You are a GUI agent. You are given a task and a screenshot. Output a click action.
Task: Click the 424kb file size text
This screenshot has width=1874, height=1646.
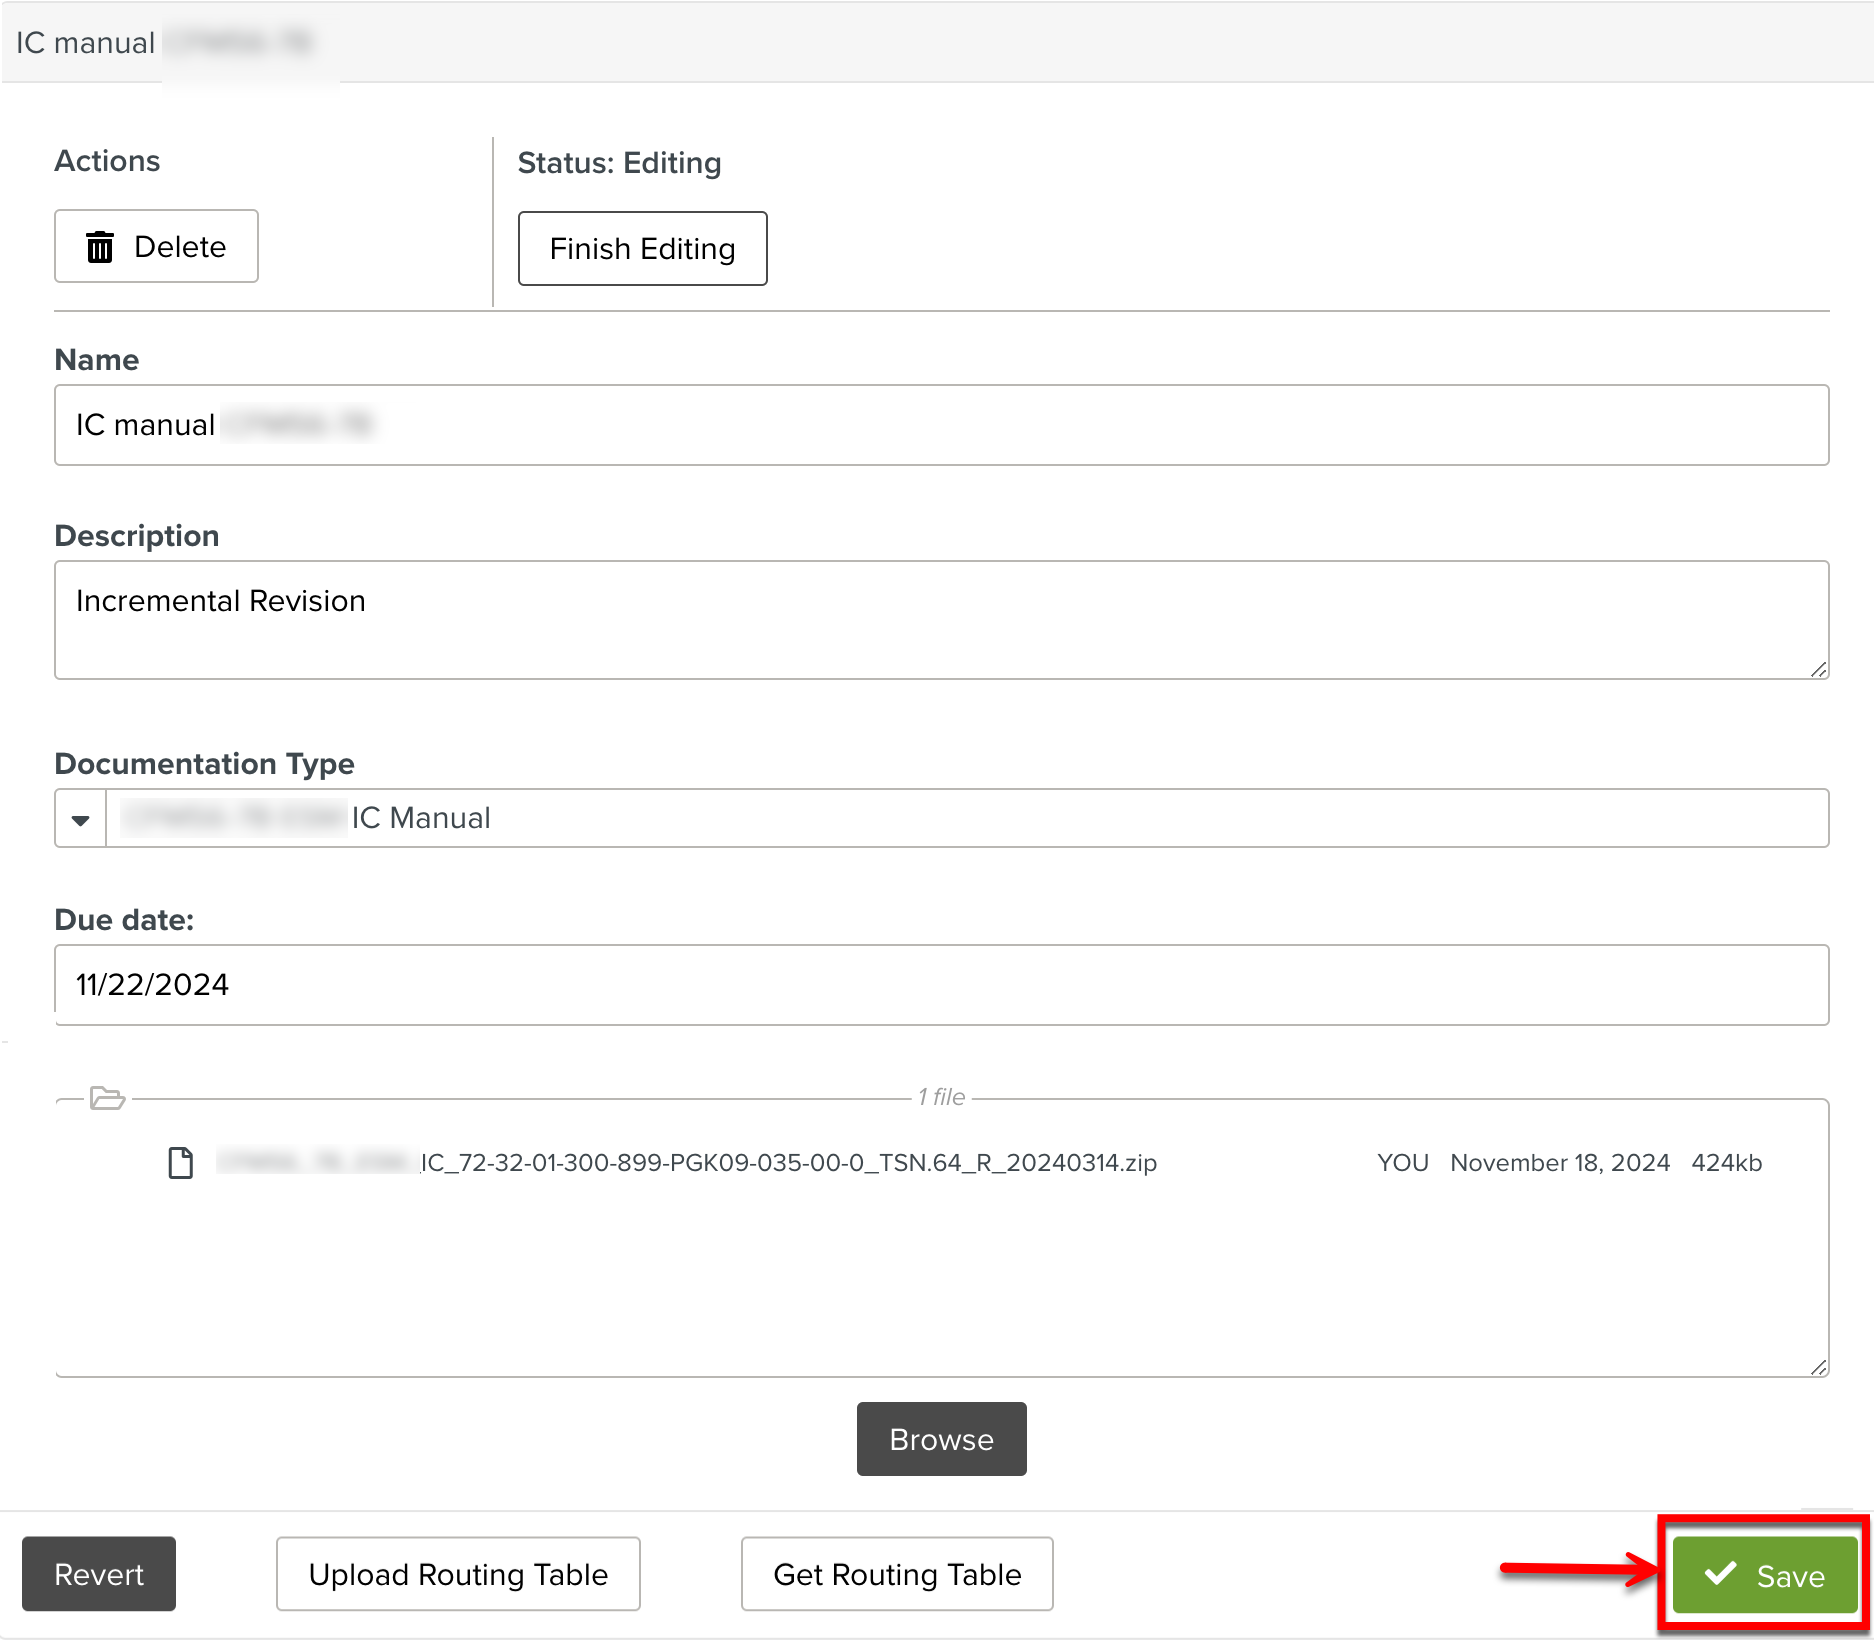point(1726,1163)
